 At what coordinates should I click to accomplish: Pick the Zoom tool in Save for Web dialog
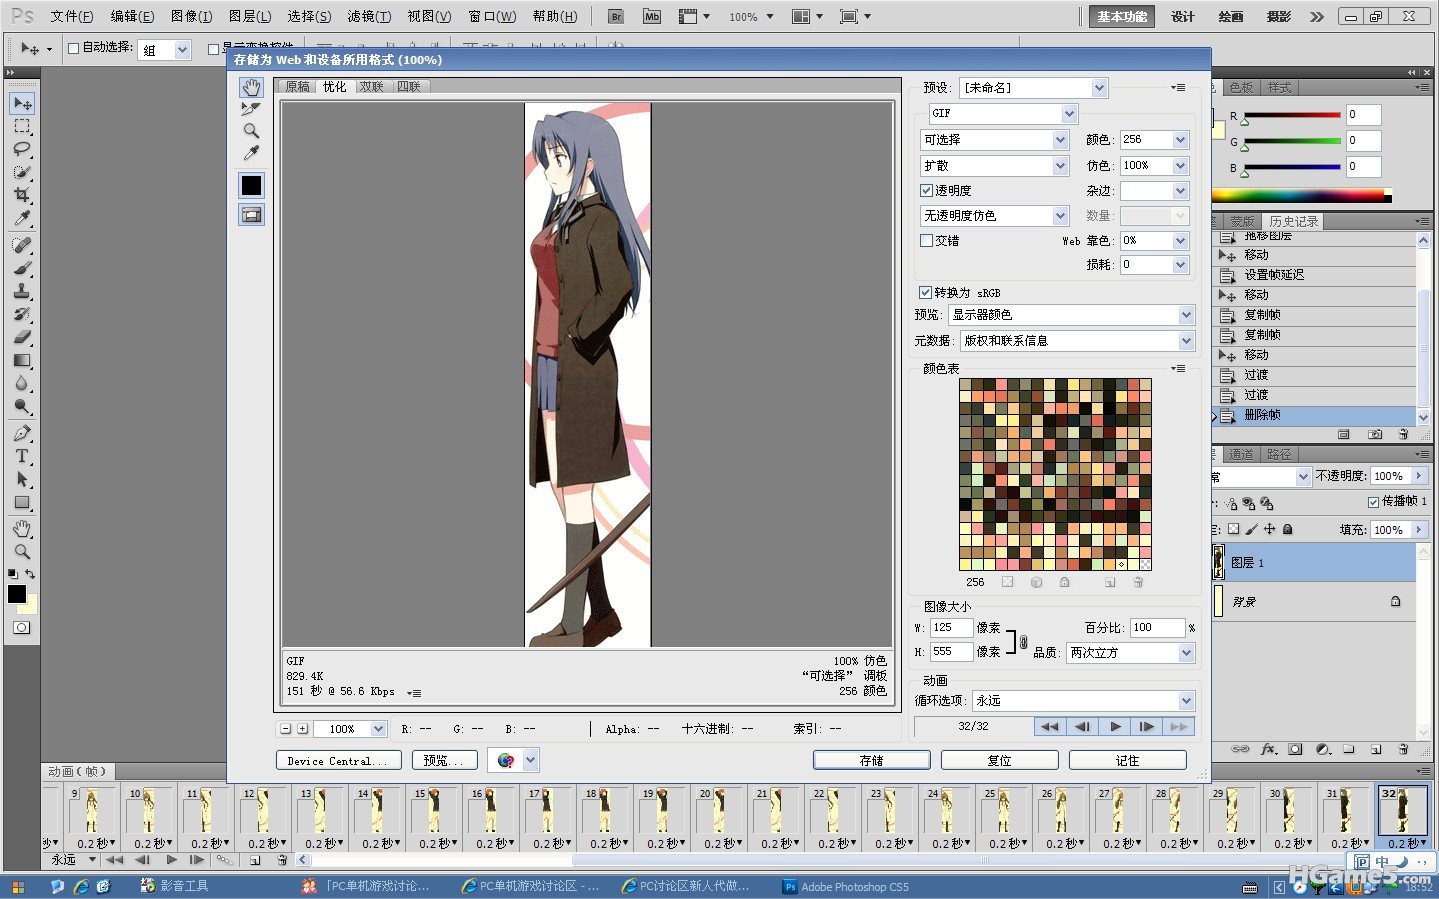pyautogui.click(x=251, y=131)
